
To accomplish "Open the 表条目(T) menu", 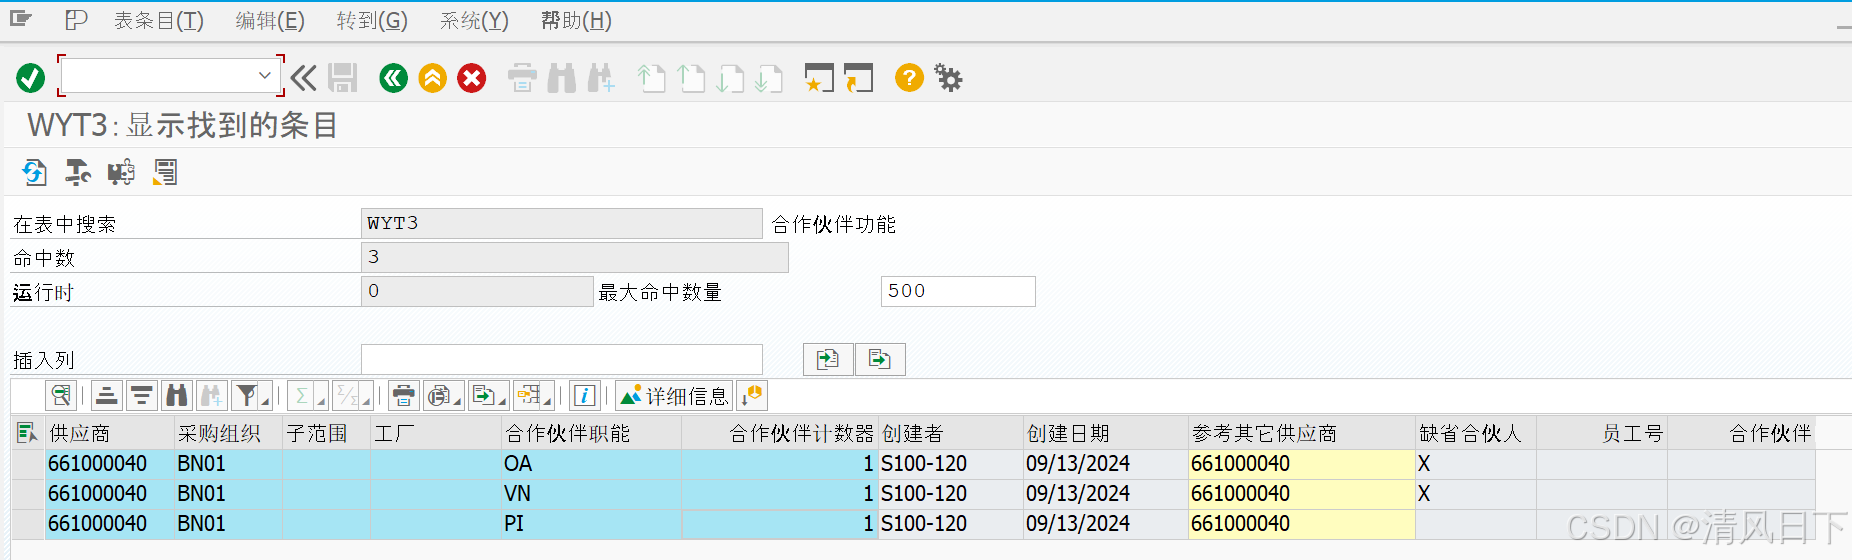I will pos(159,21).
